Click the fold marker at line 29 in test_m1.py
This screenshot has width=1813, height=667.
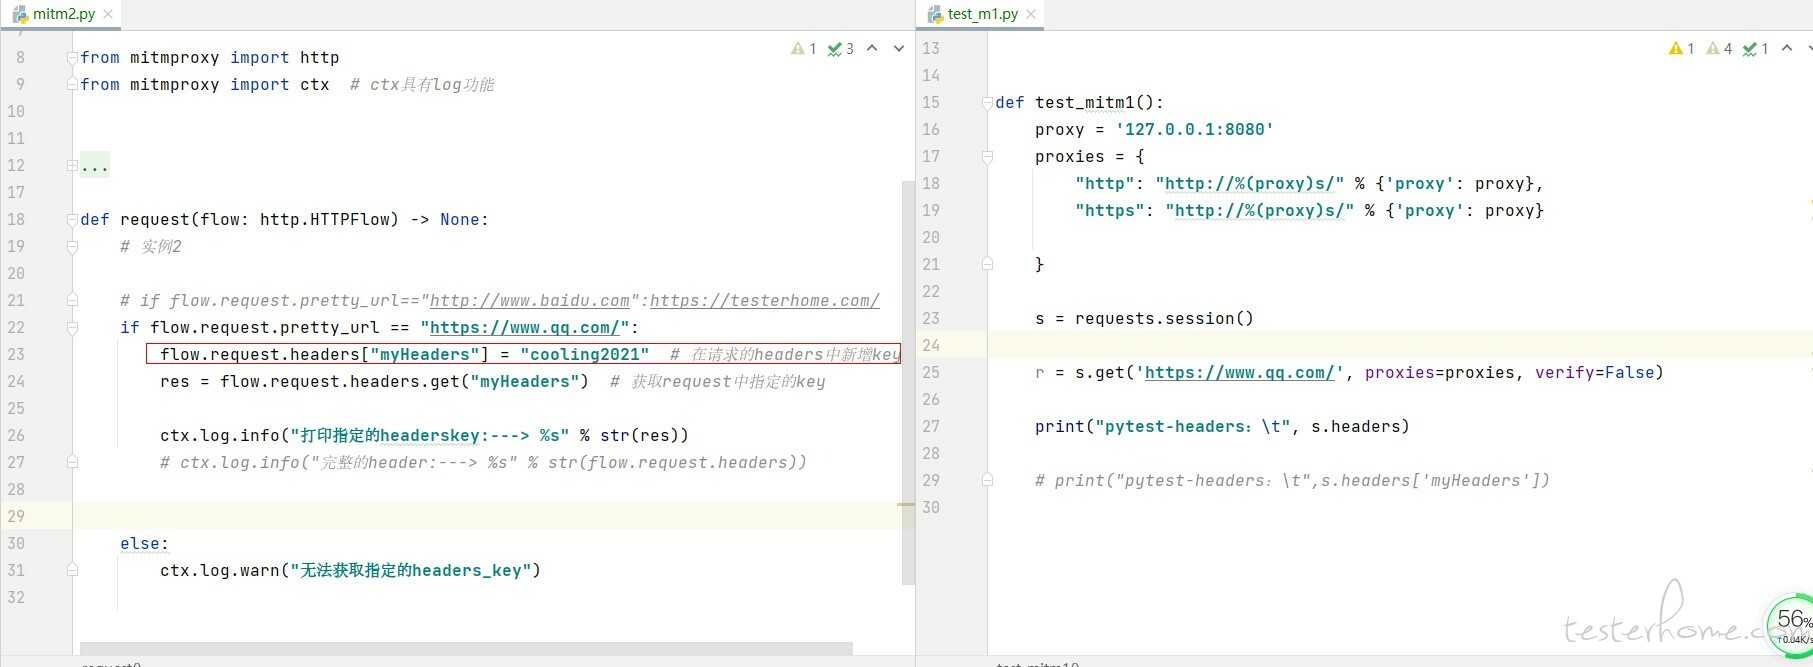pyautogui.click(x=987, y=480)
